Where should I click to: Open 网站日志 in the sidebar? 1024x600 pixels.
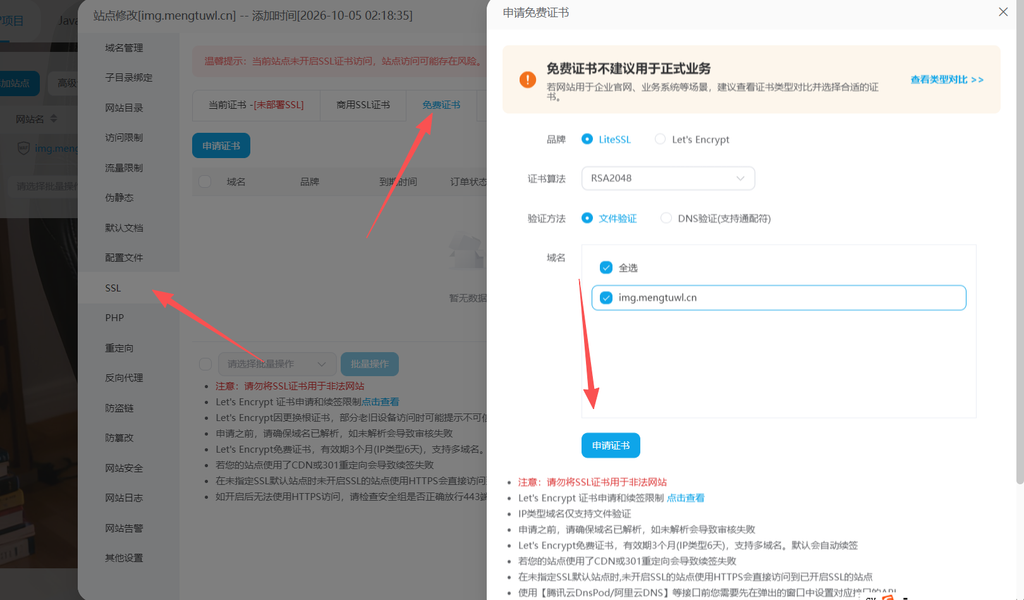click(x=124, y=497)
